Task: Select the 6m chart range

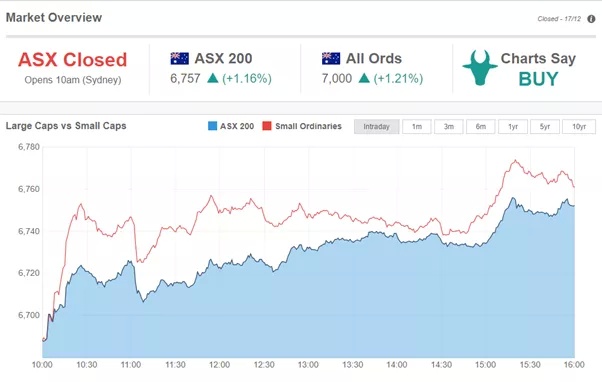Action: (x=481, y=127)
